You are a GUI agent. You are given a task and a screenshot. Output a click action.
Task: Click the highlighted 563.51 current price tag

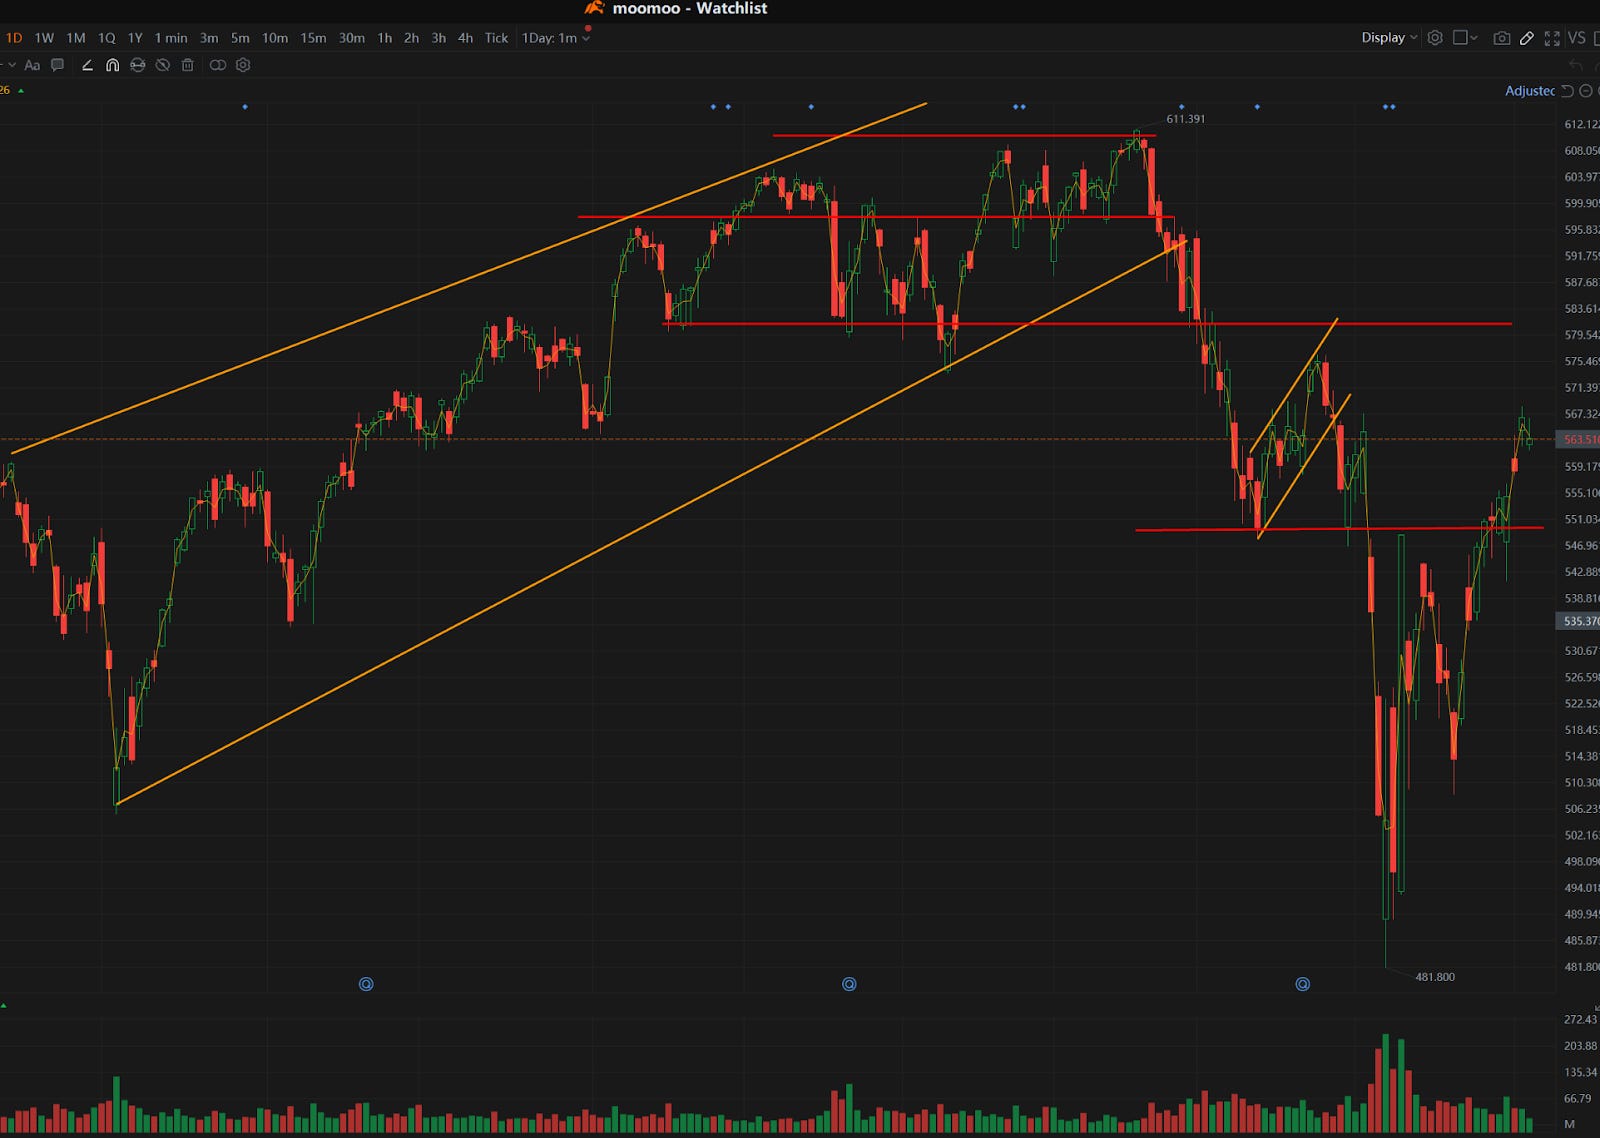click(1580, 440)
